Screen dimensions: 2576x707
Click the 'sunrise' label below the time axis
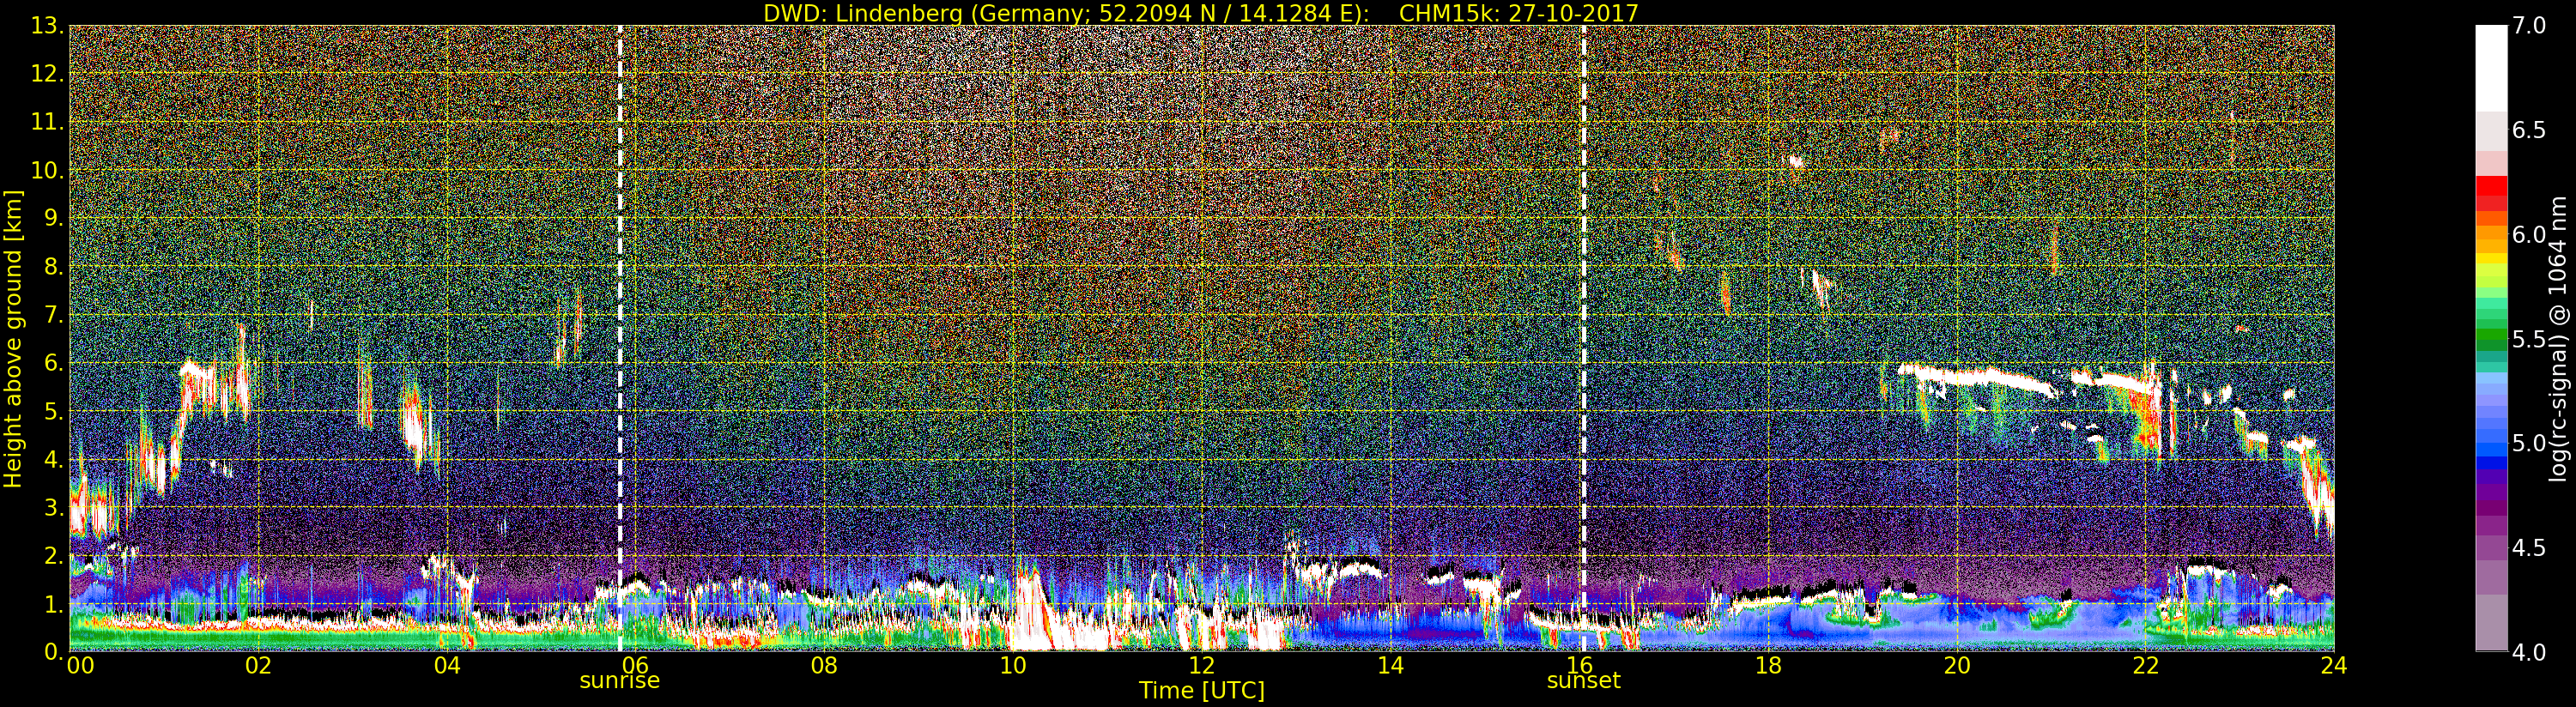pyautogui.click(x=620, y=681)
